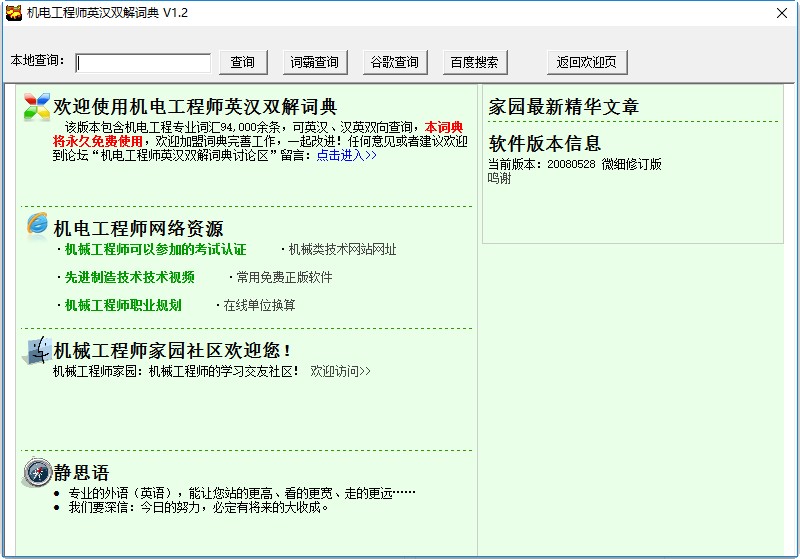Click the 鸣谢 text
This screenshot has width=800, height=559.
point(499,178)
